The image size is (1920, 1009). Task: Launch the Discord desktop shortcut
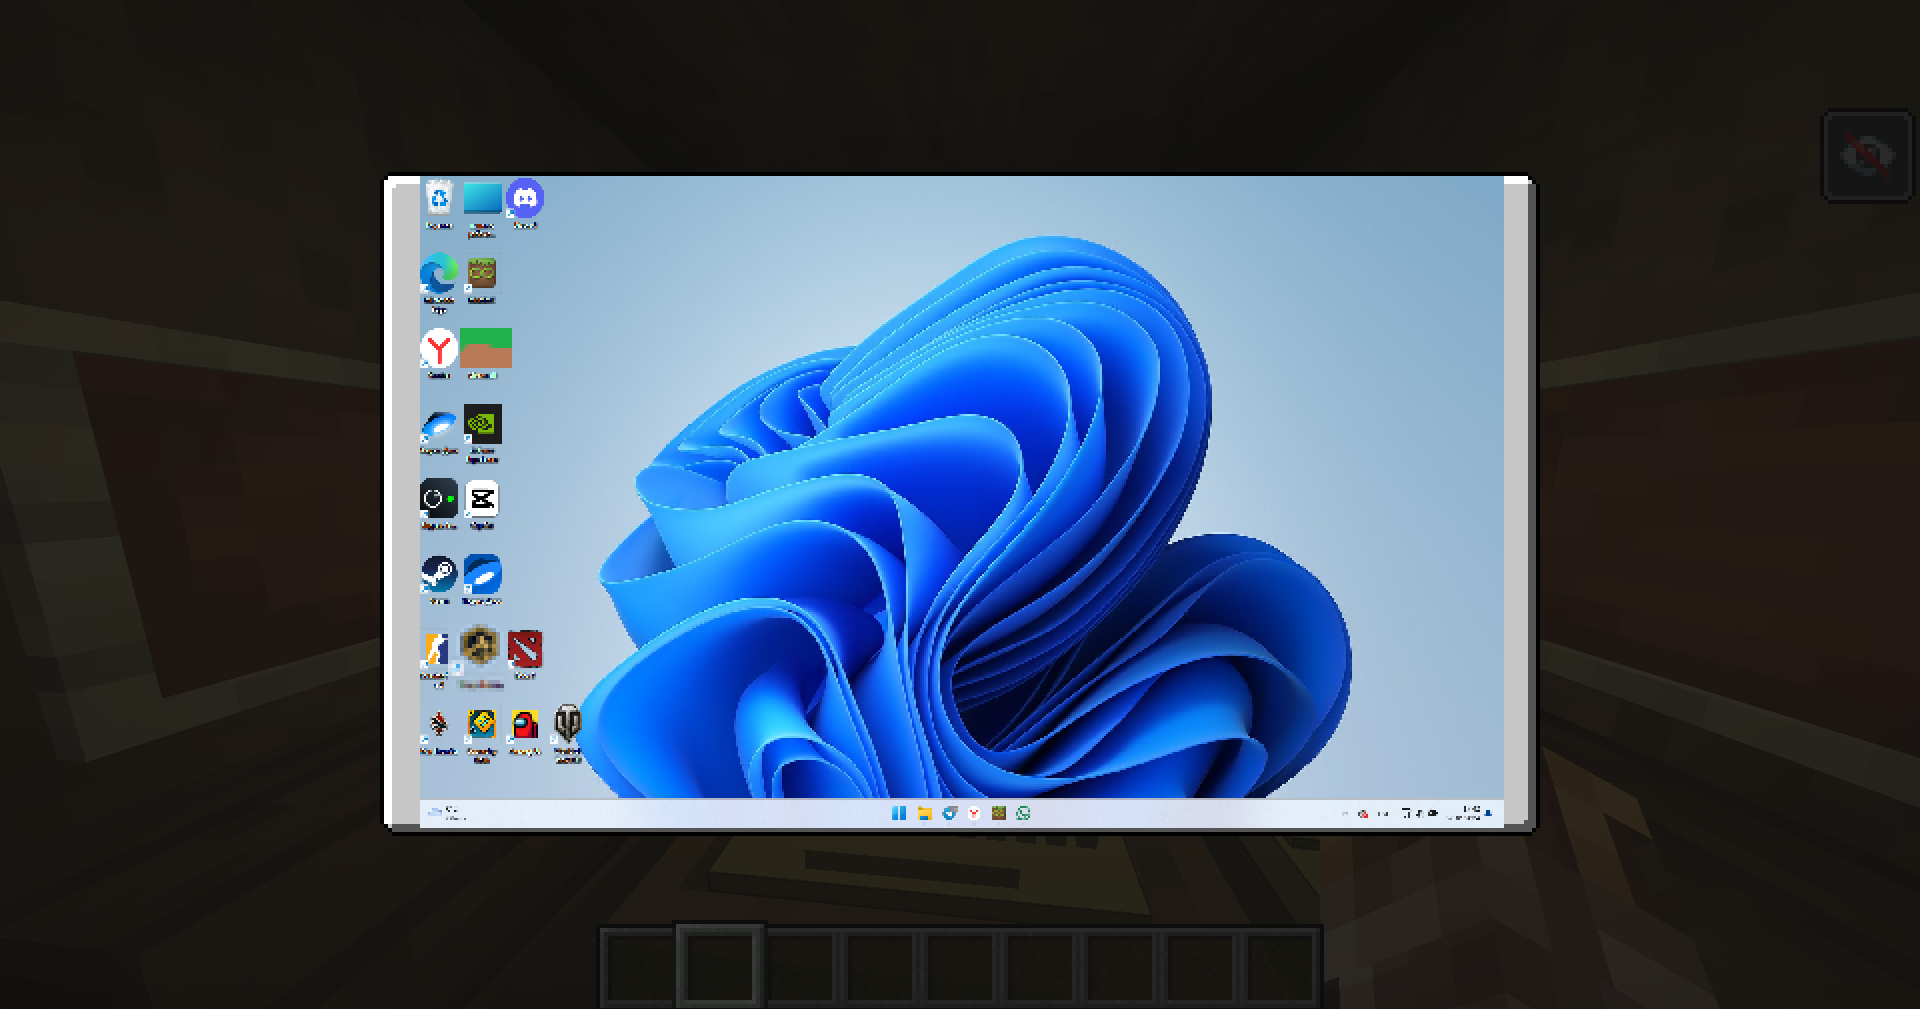pyautogui.click(x=524, y=198)
